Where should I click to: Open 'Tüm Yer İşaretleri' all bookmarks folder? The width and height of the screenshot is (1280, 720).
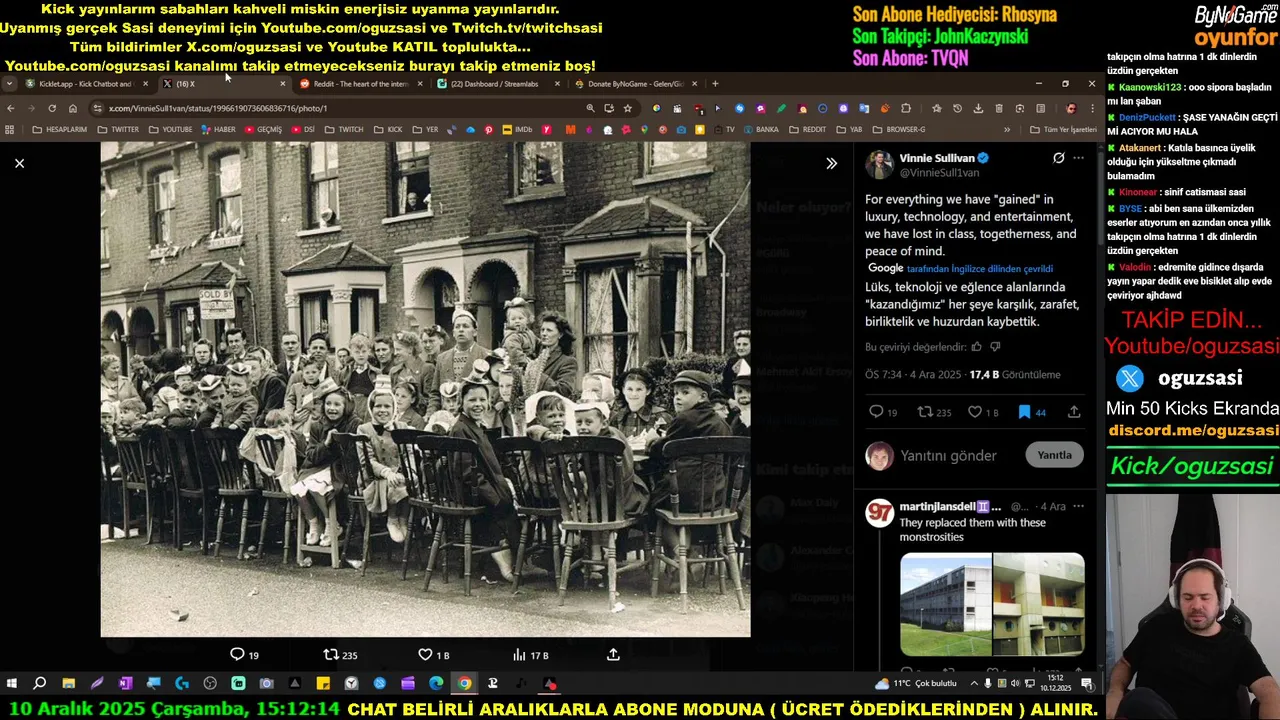[x=1063, y=130]
